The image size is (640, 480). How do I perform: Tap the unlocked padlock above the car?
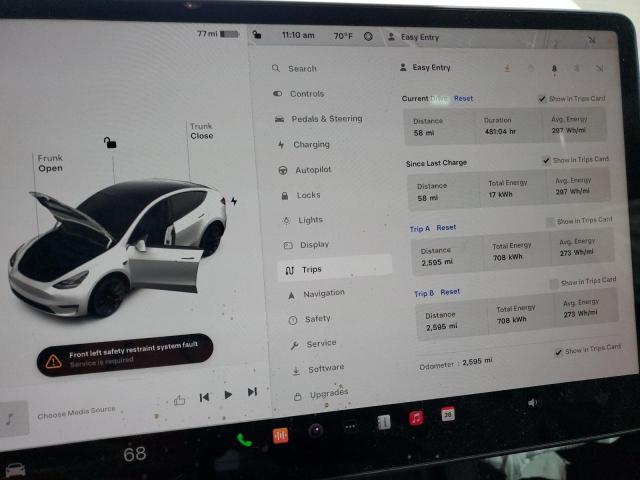[x=110, y=142]
